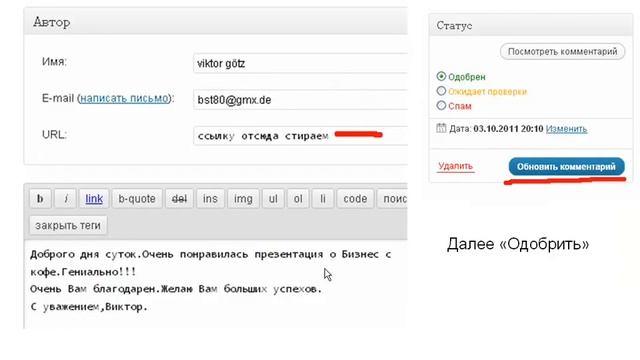Click into the URL input field
Screen dimensions: 640x360
pyautogui.click(x=300, y=136)
